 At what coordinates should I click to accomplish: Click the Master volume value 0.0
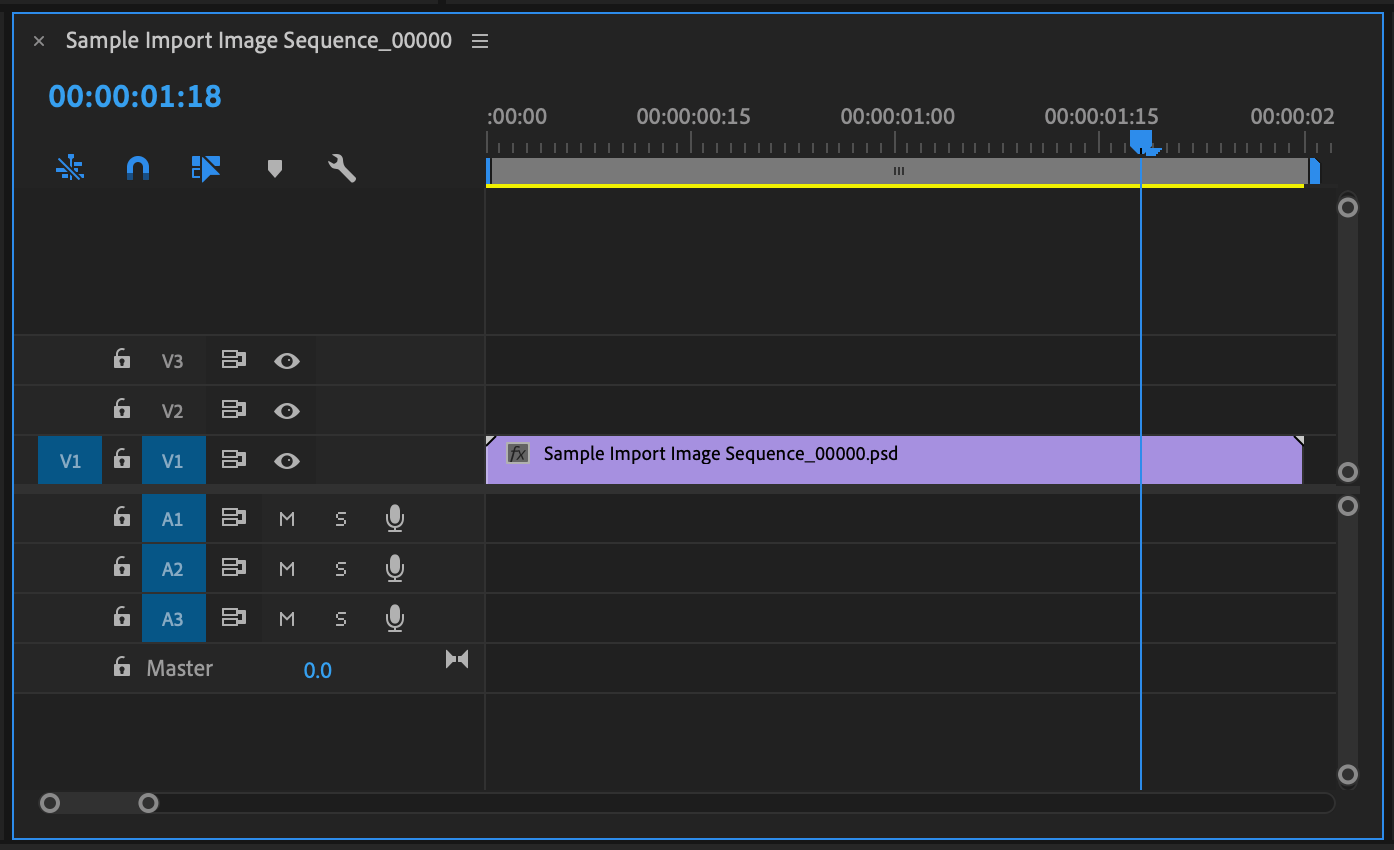click(x=318, y=670)
